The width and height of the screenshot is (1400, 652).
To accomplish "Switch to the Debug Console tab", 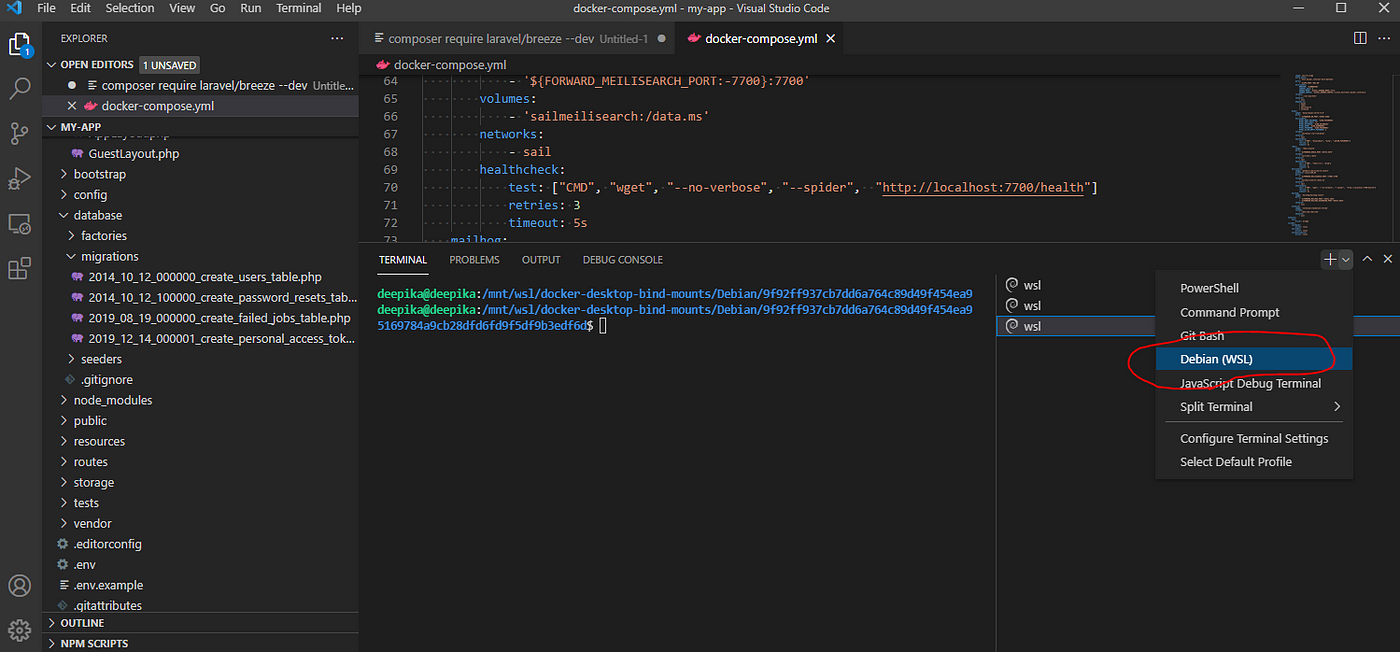I will (623, 259).
